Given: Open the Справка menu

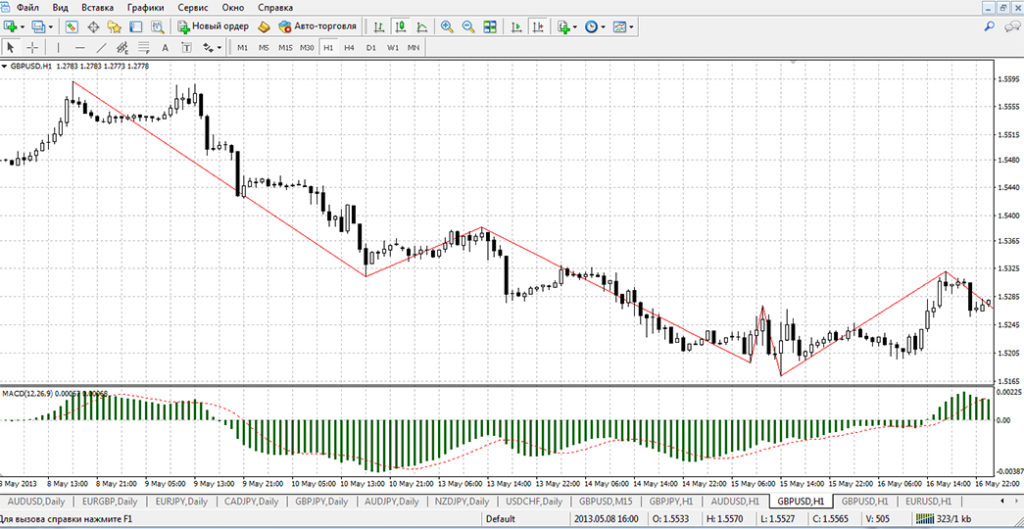Looking at the screenshot, I should click(275, 8).
